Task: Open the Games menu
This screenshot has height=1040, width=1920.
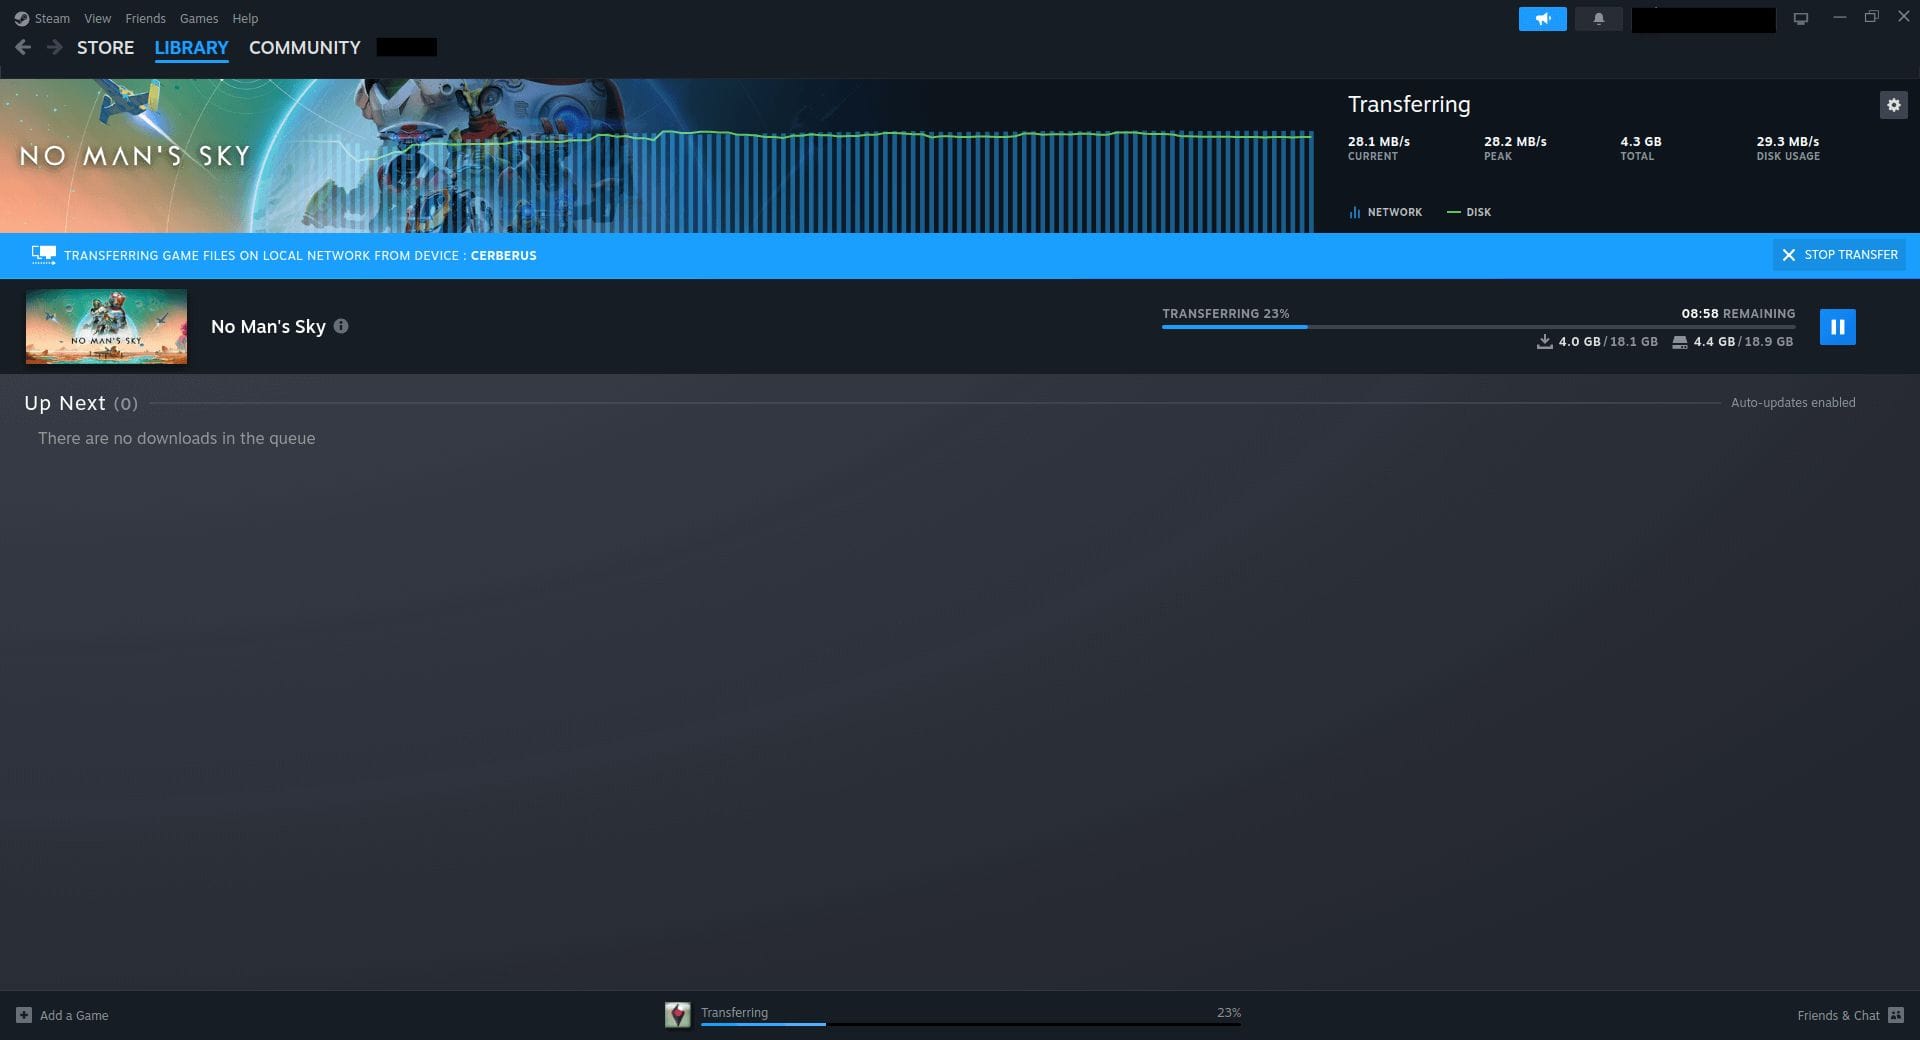Action: [198, 18]
